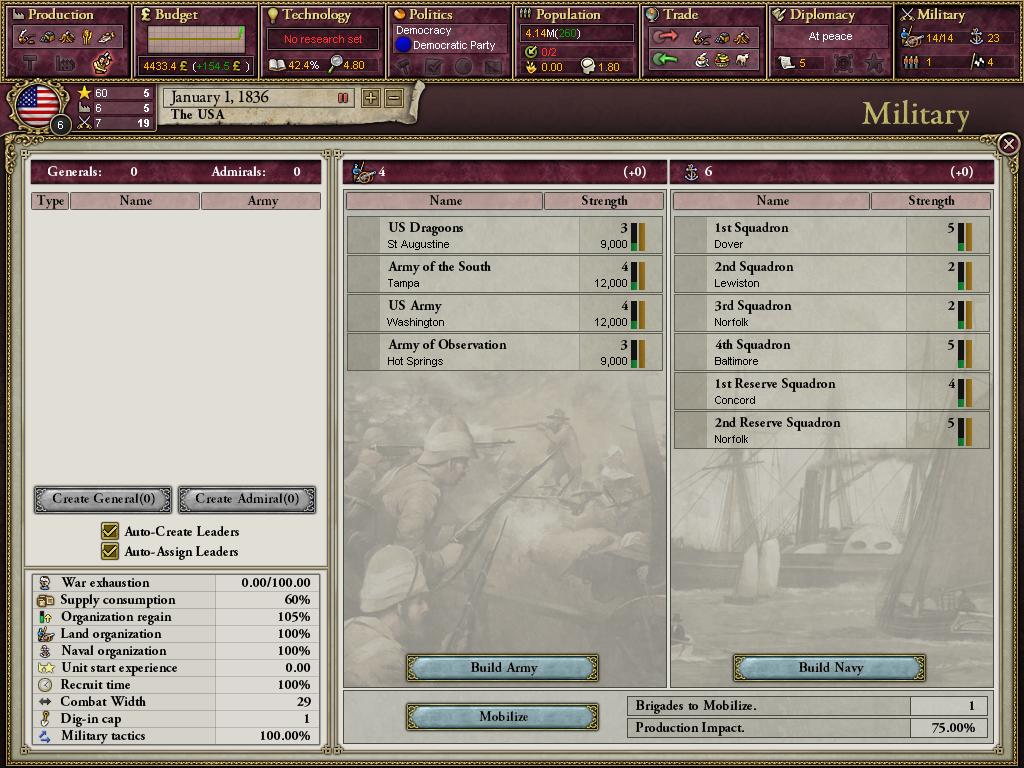Increase game speed with the plus button
Viewport: 1024px width, 768px height.
click(371, 98)
